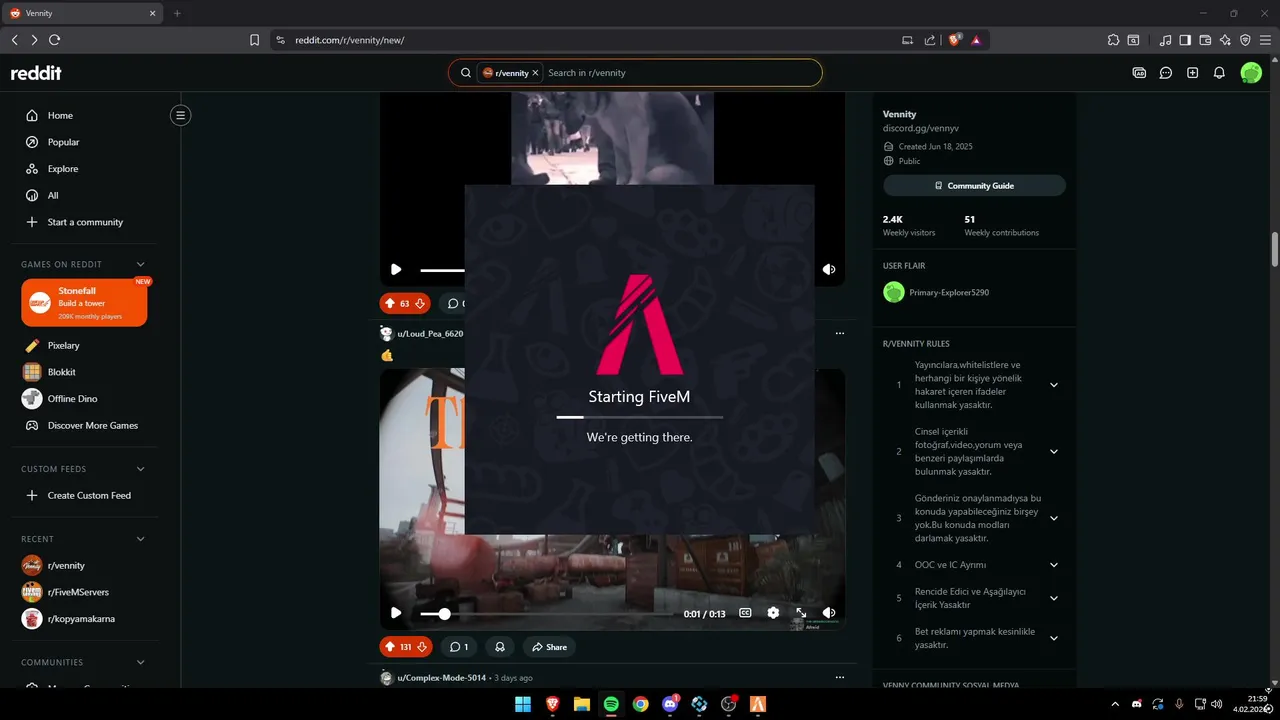Open the notifications bell
Viewport: 1280px width, 720px height.
pyautogui.click(x=1219, y=73)
